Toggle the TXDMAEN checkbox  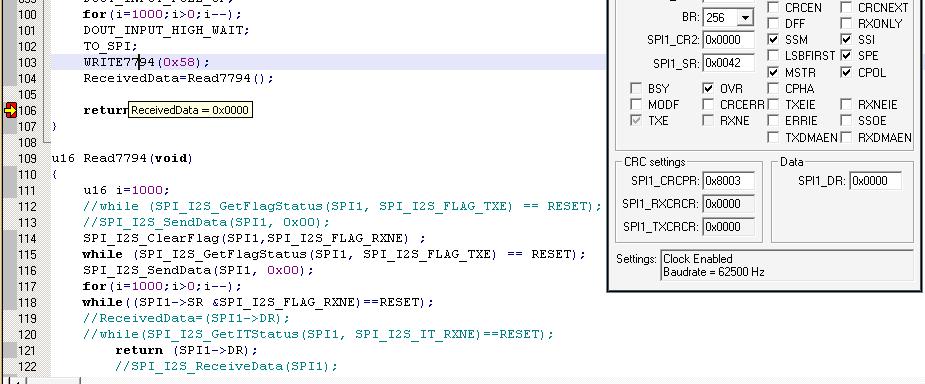point(773,137)
